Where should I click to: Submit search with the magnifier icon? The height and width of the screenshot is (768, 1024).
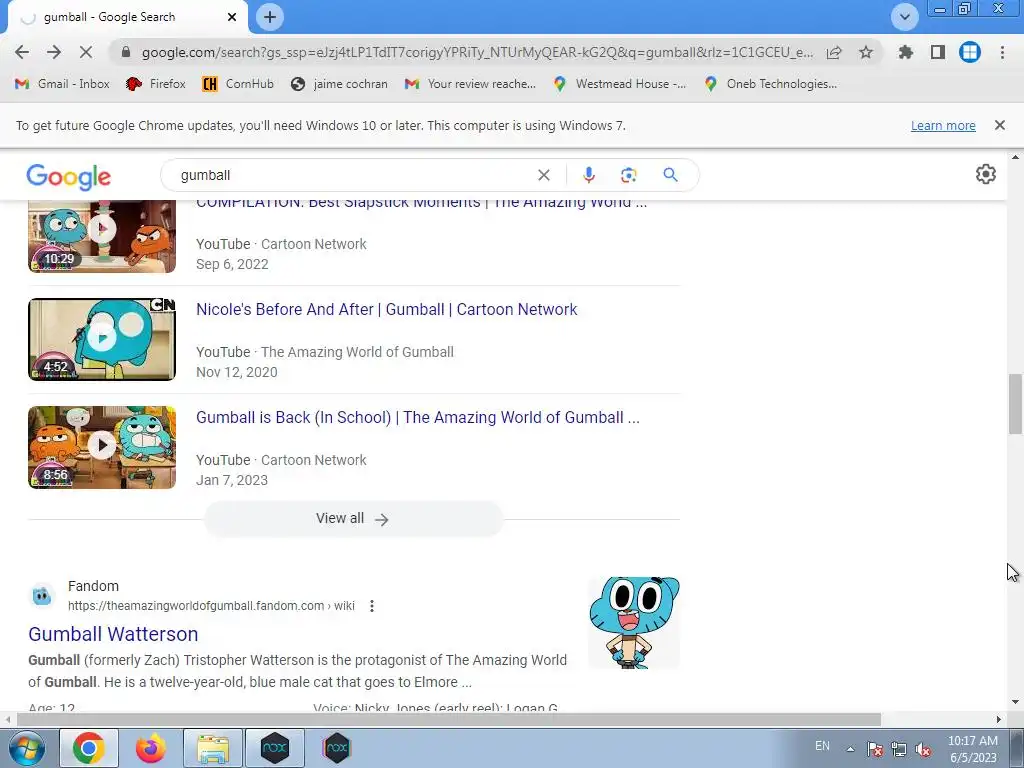point(670,175)
